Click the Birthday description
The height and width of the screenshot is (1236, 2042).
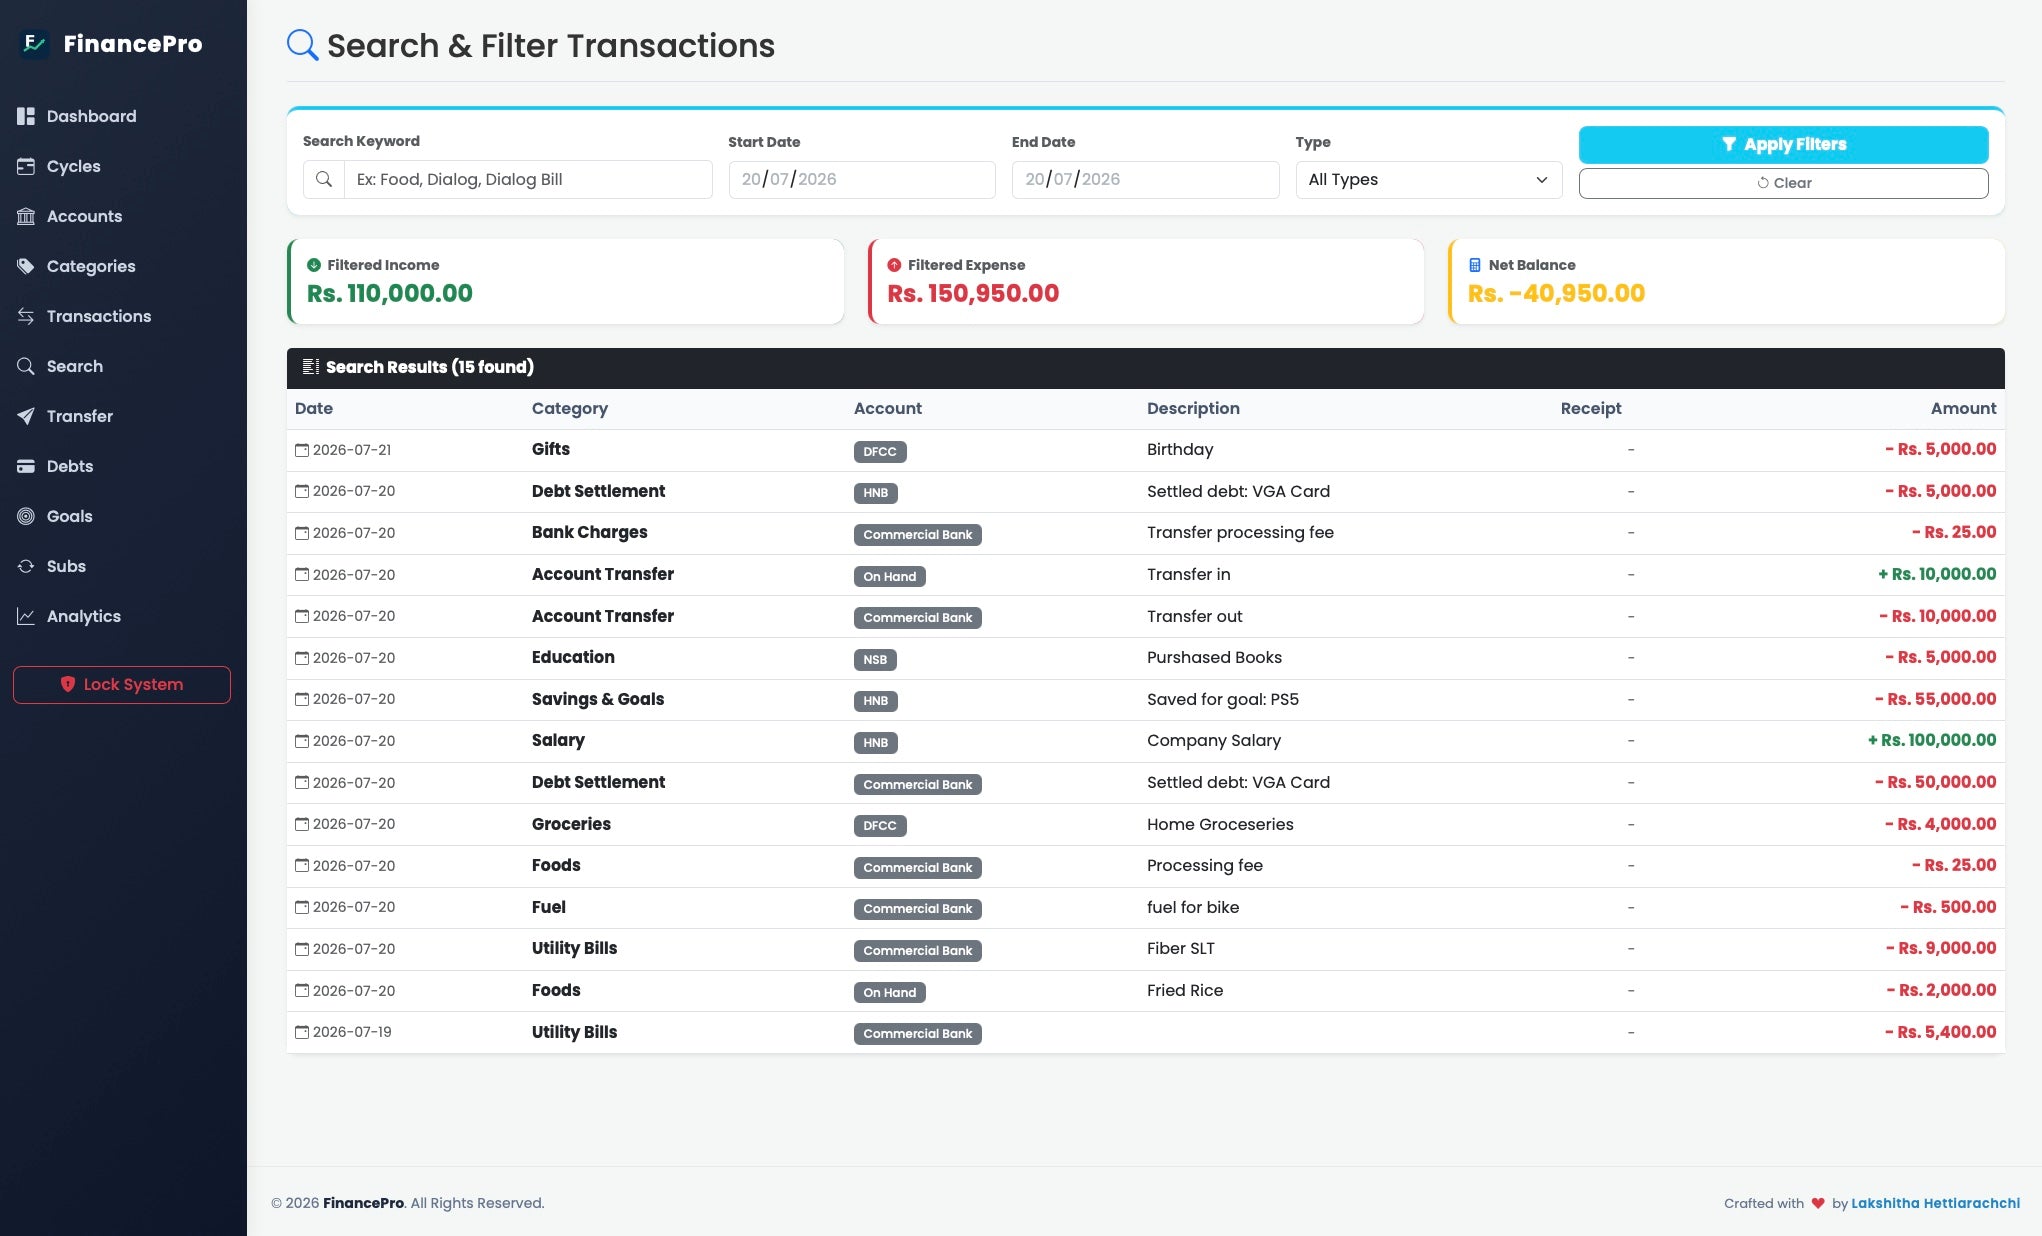1180,450
